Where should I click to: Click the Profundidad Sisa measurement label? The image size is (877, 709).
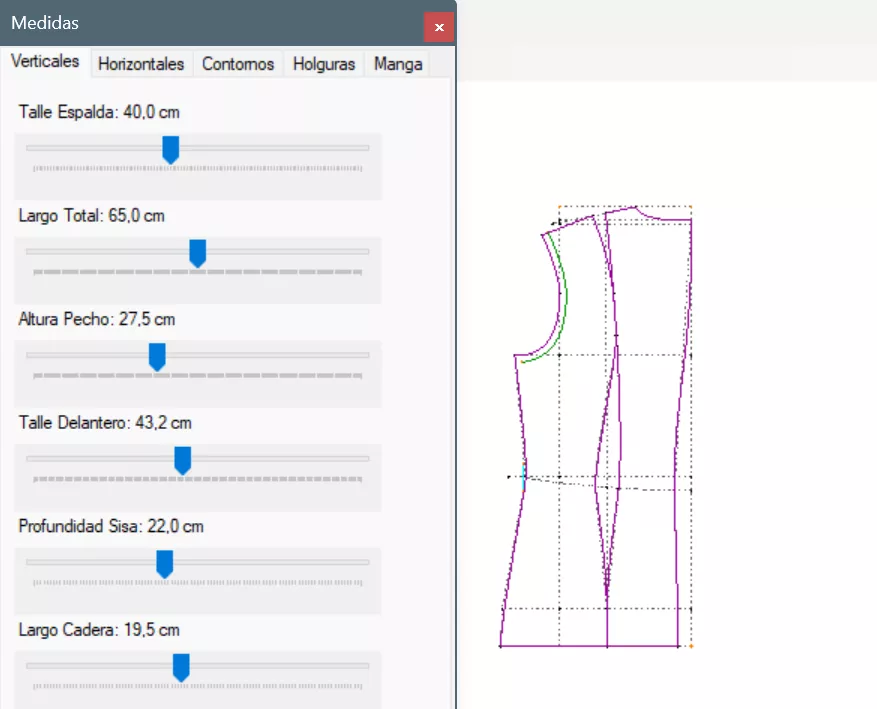point(111,526)
